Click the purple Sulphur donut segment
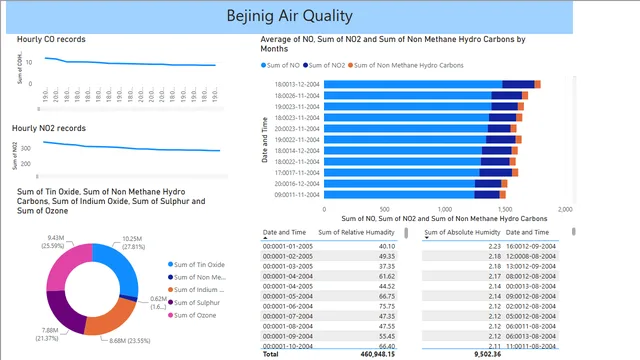The width and height of the screenshot is (640, 360). (64, 313)
